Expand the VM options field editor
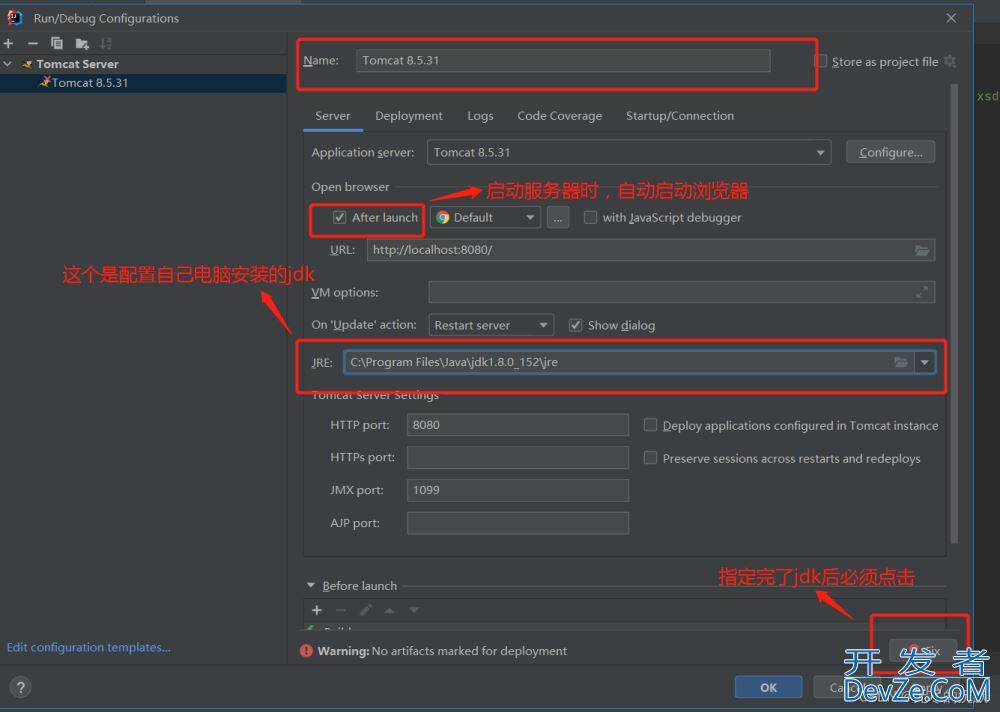The image size is (1000, 712). tap(922, 292)
